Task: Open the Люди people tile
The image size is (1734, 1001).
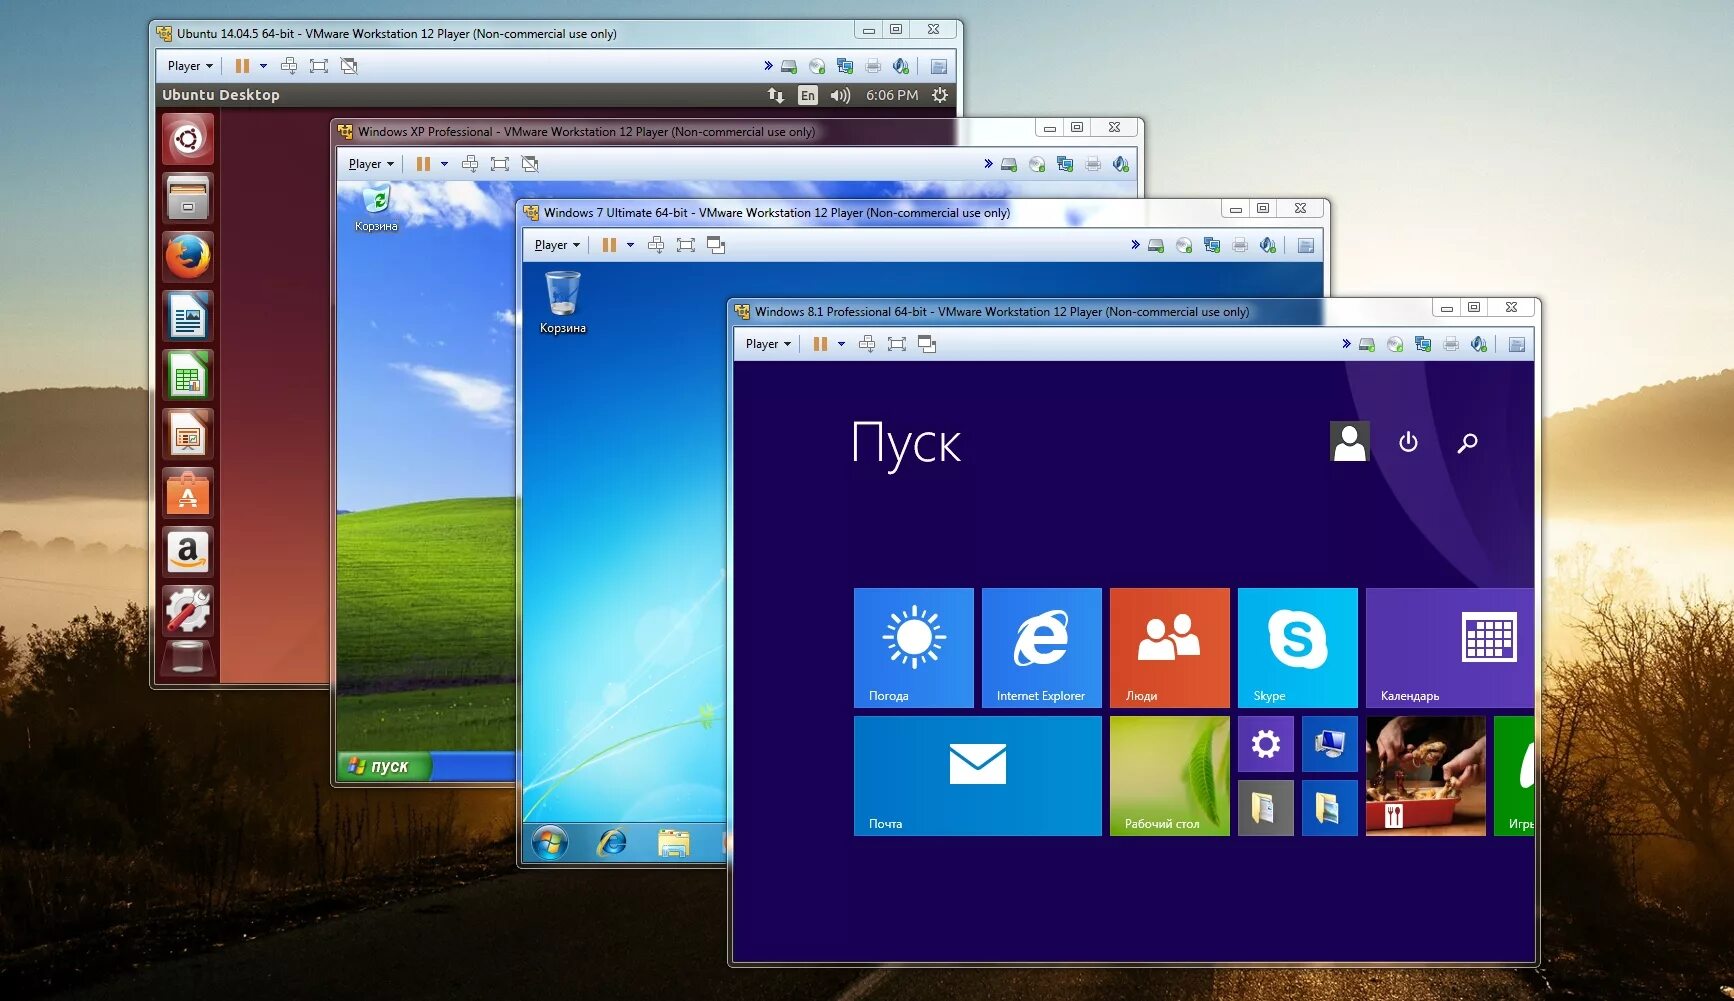Action: pos(1170,648)
